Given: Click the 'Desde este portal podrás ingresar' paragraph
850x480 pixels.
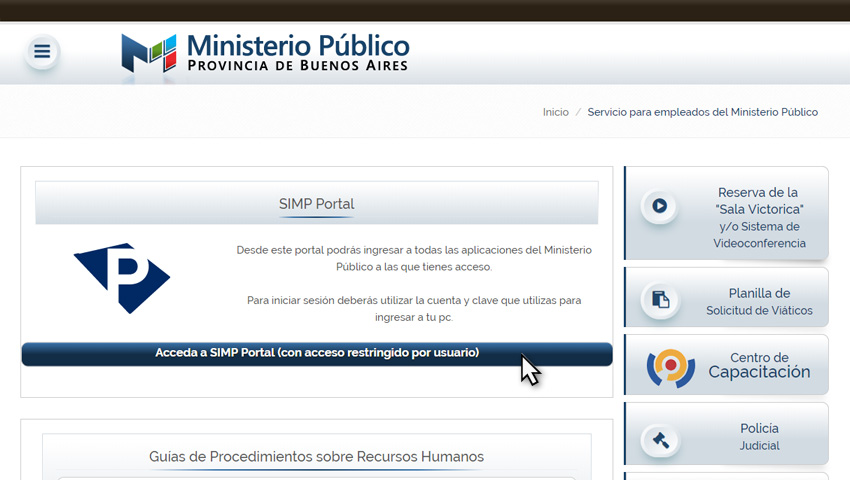Looking at the screenshot, I should coord(414,258).
